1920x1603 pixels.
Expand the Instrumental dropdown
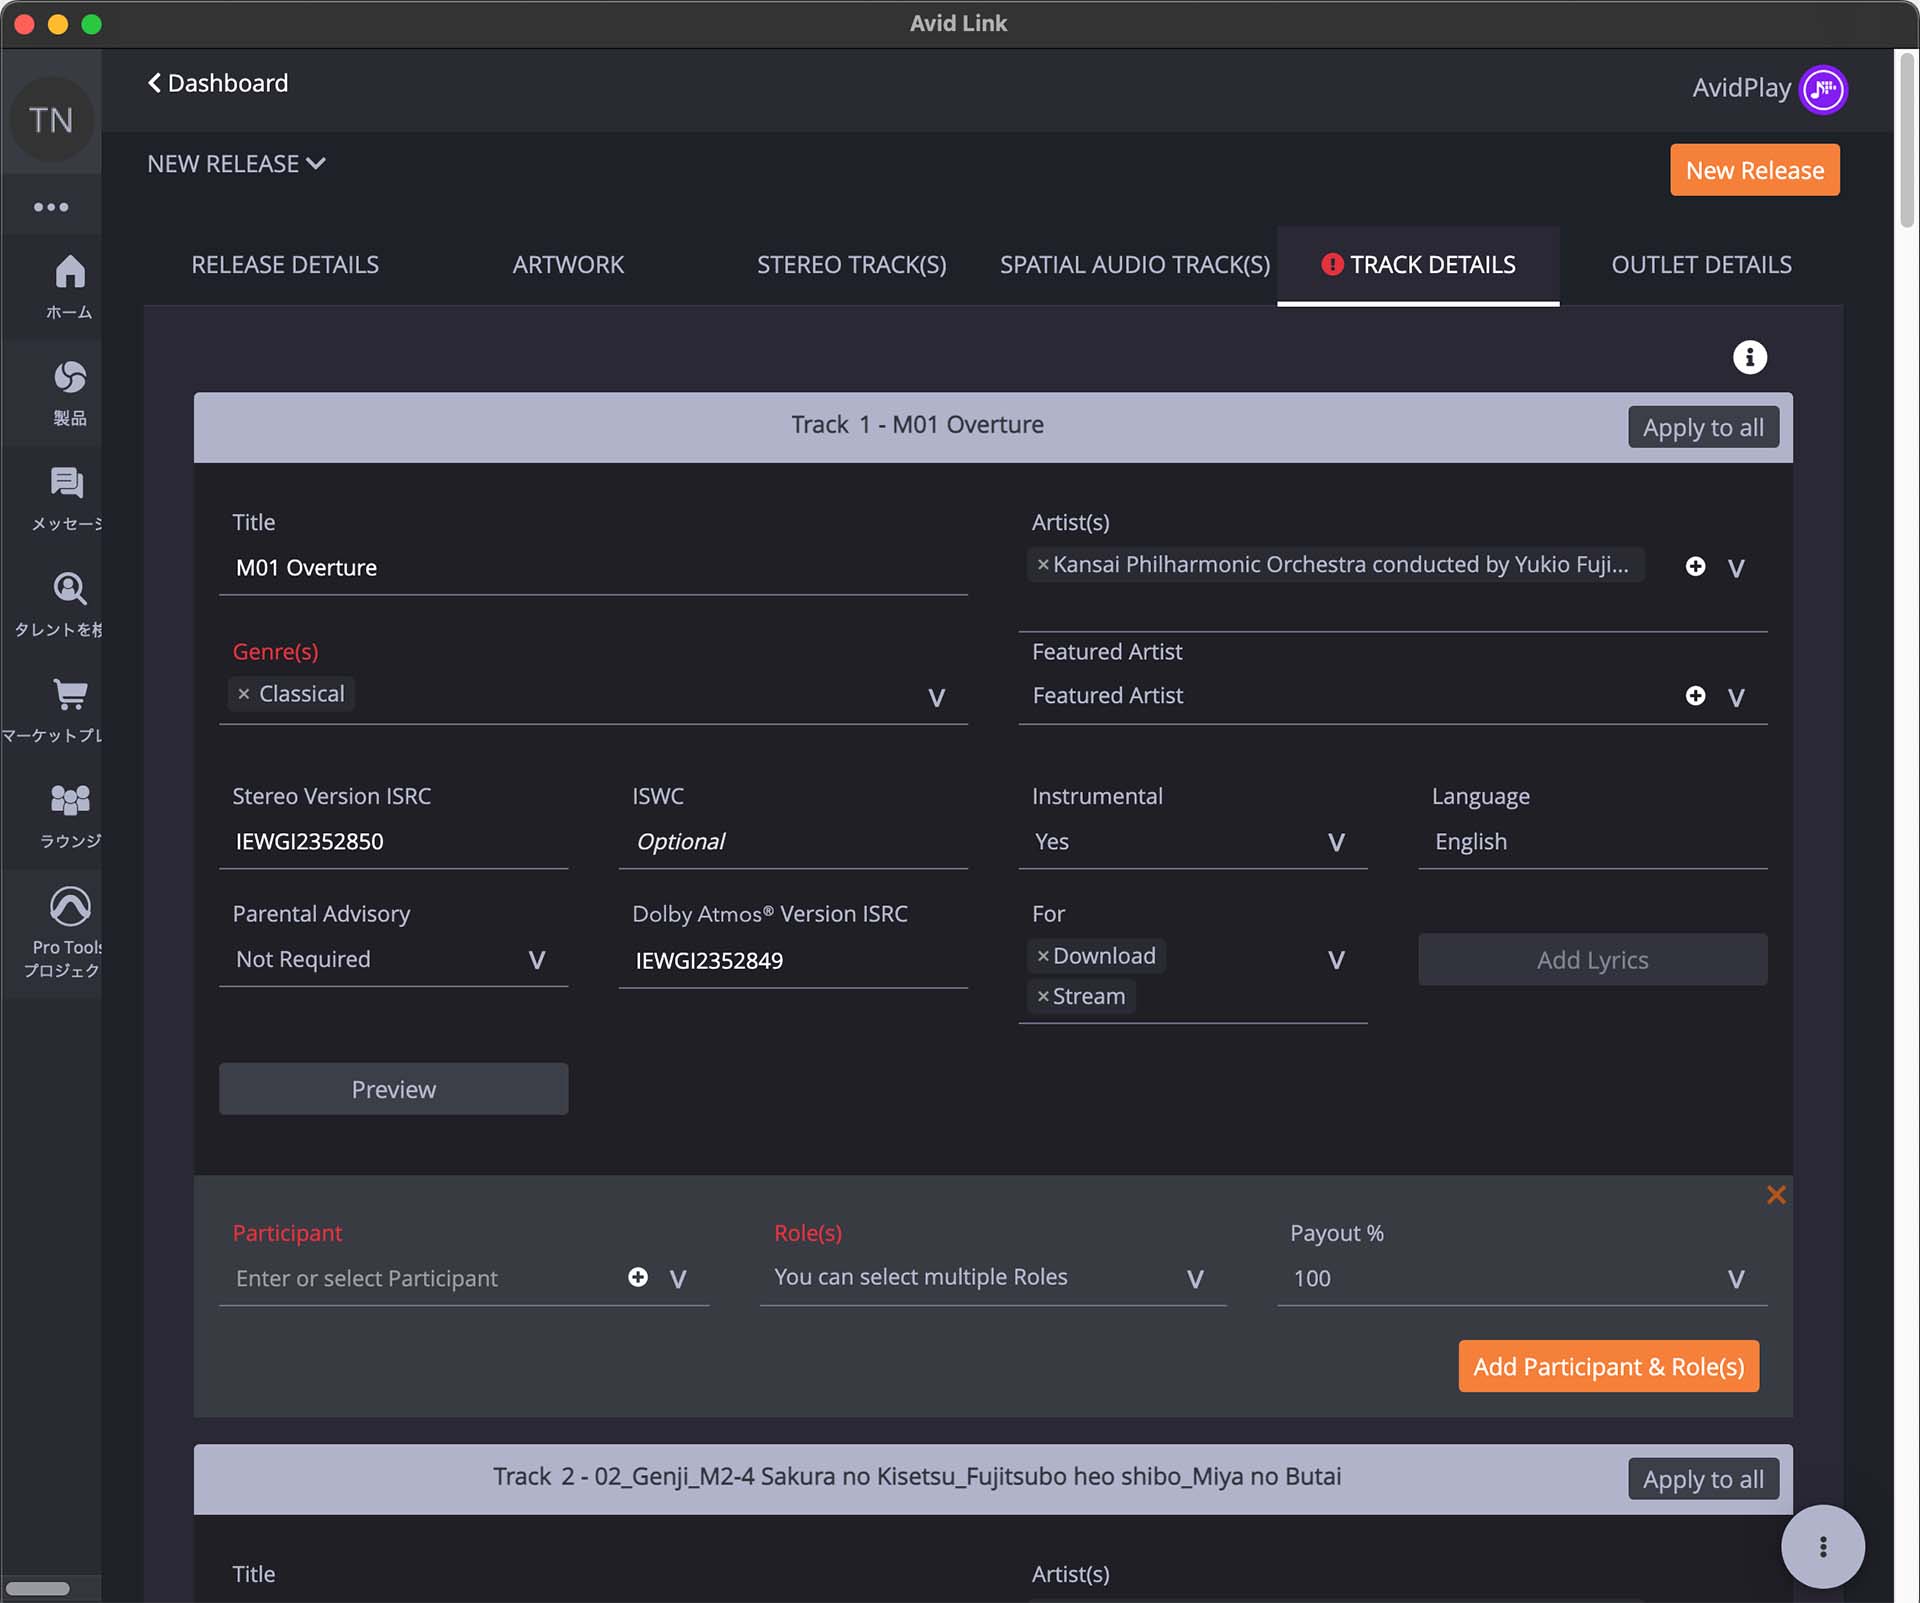point(1335,842)
